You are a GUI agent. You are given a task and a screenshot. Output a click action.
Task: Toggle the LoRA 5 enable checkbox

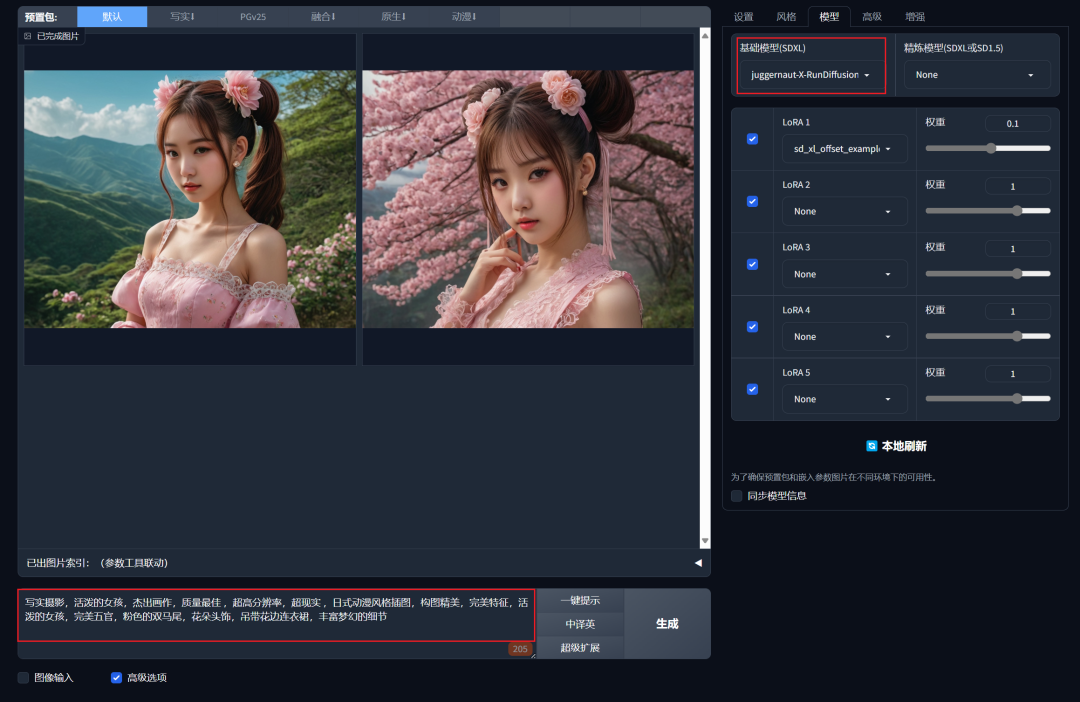tap(752, 389)
